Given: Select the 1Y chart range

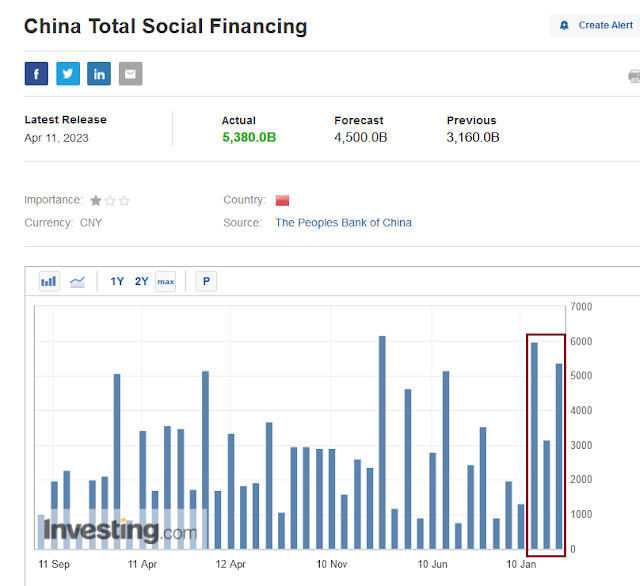Looking at the screenshot, I should coord(117,282).
